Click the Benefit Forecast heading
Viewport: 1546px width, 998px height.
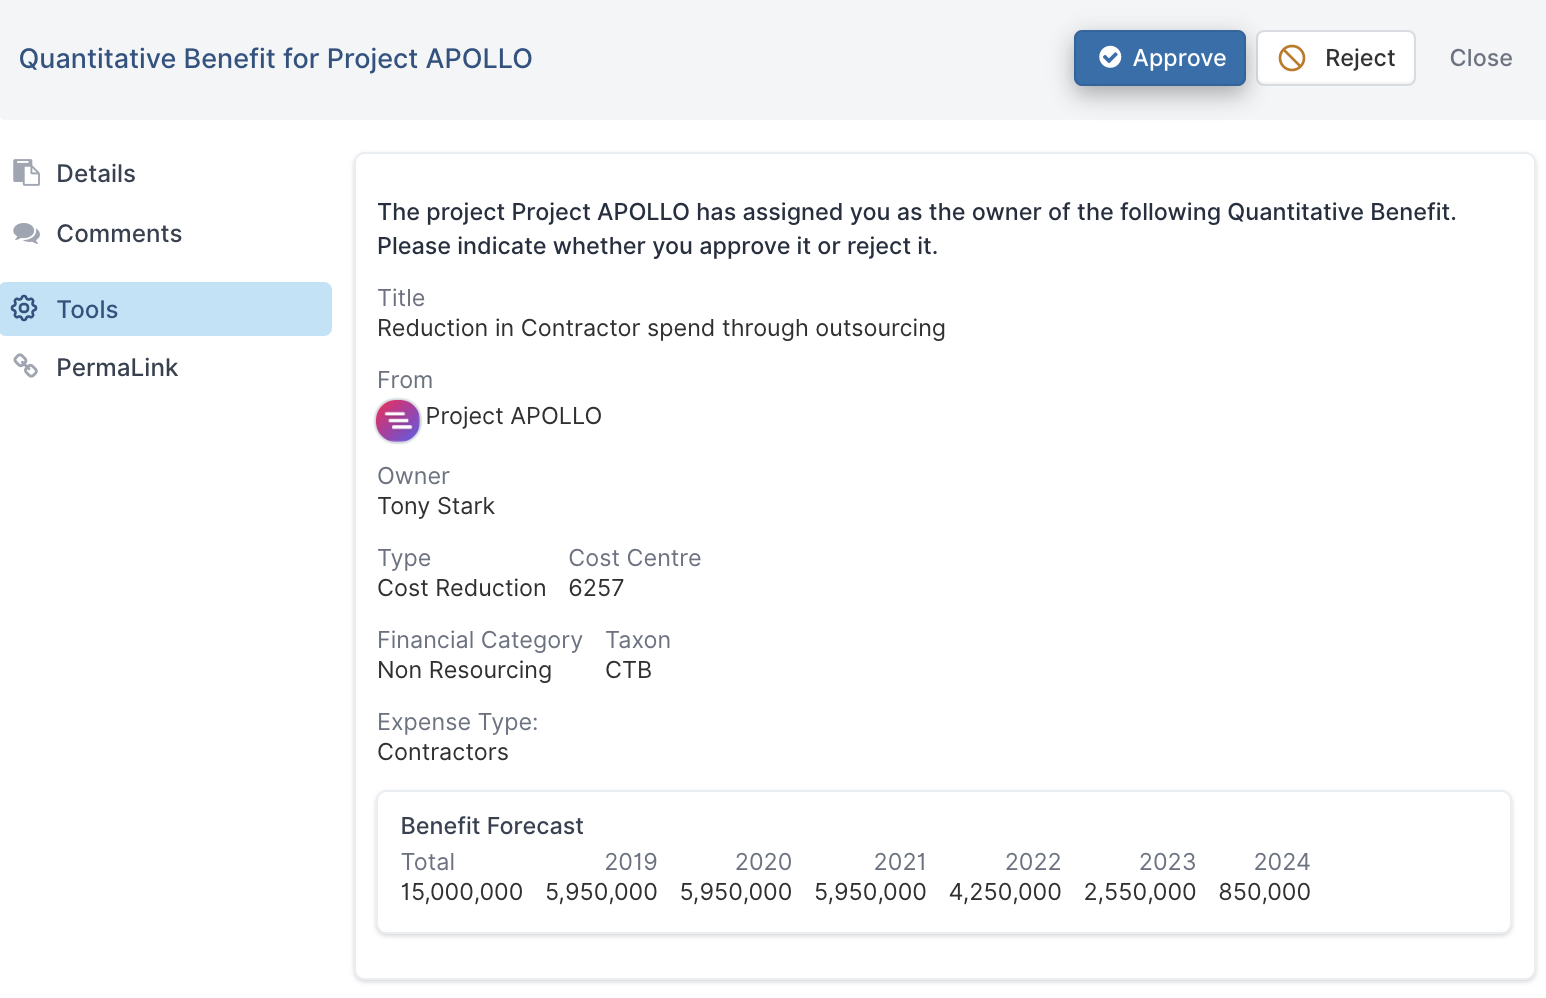coord(492,826)
